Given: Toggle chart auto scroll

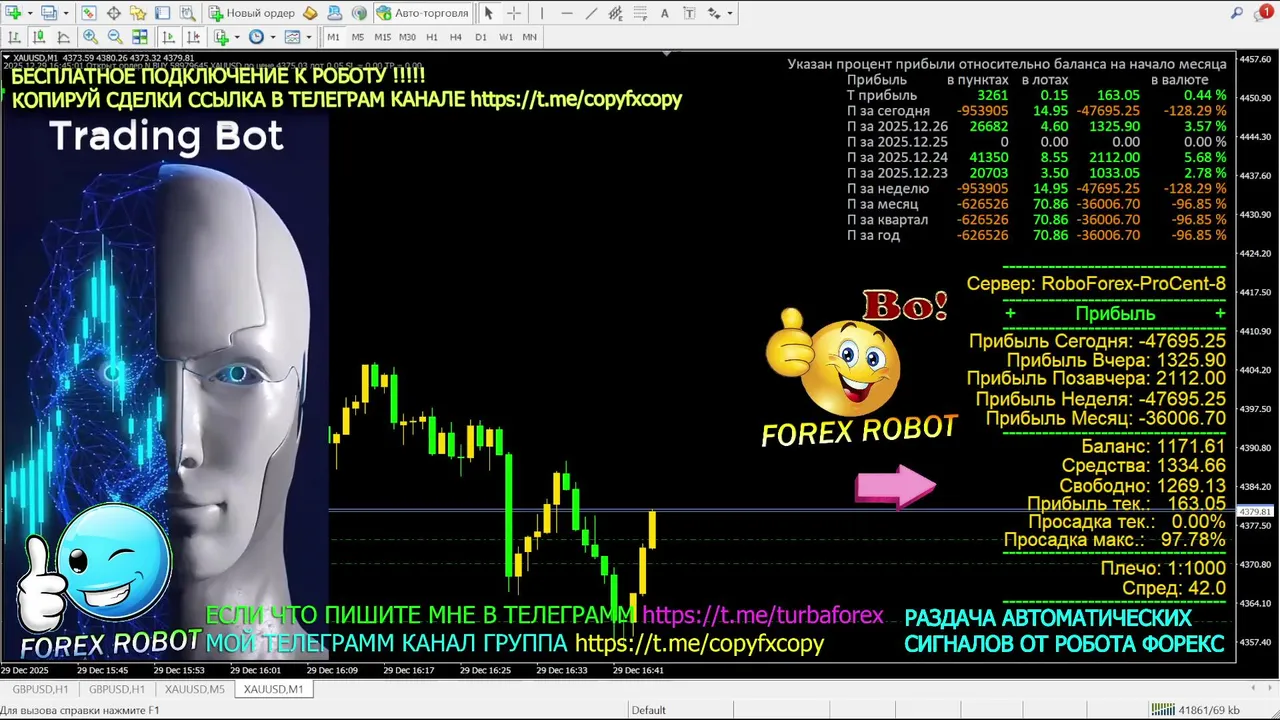Looking at the screenshot, I should pos(168,37).
